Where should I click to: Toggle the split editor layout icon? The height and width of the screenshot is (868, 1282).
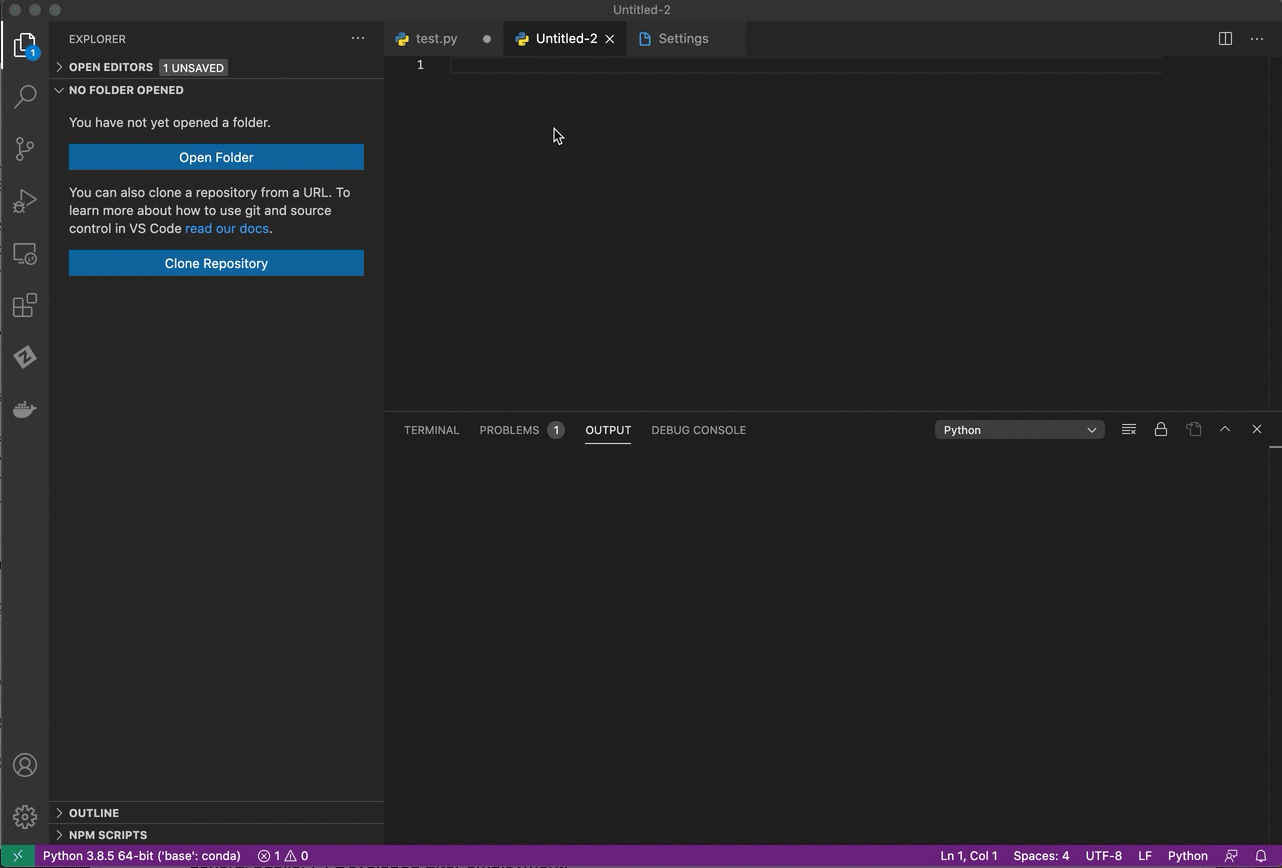coord(1225,38)
